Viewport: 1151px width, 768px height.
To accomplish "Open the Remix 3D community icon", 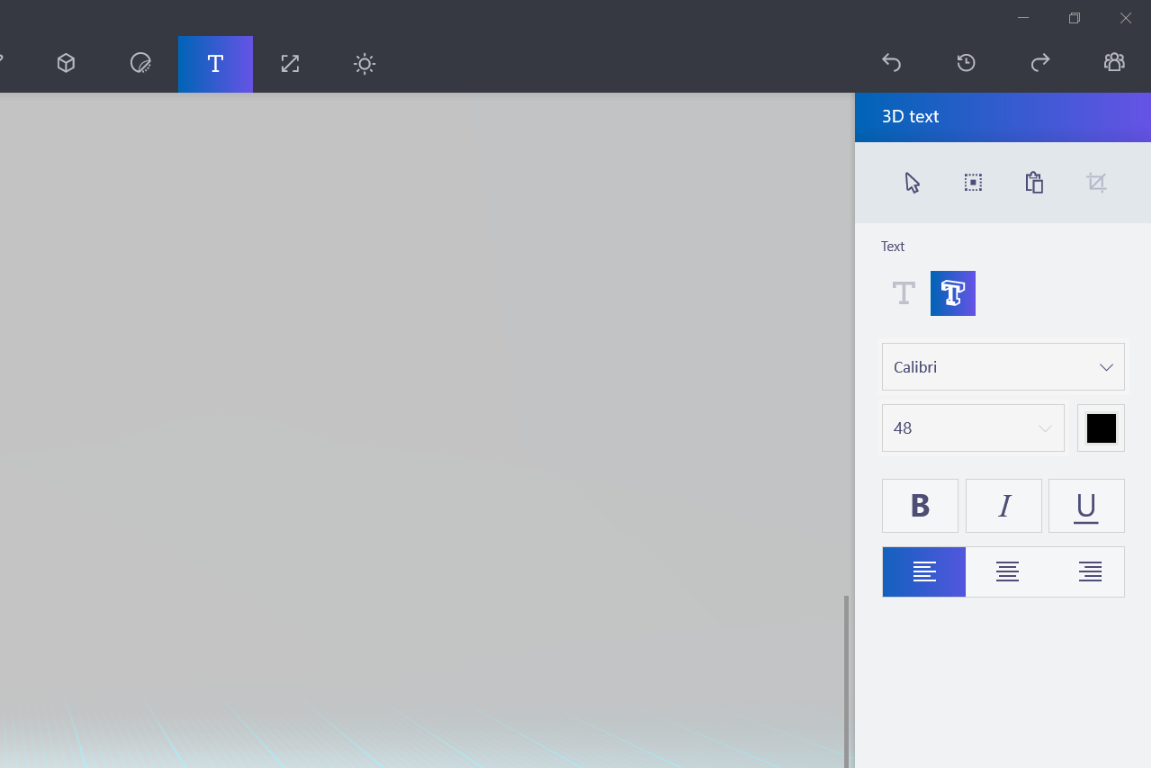I will coord(1114,63).
